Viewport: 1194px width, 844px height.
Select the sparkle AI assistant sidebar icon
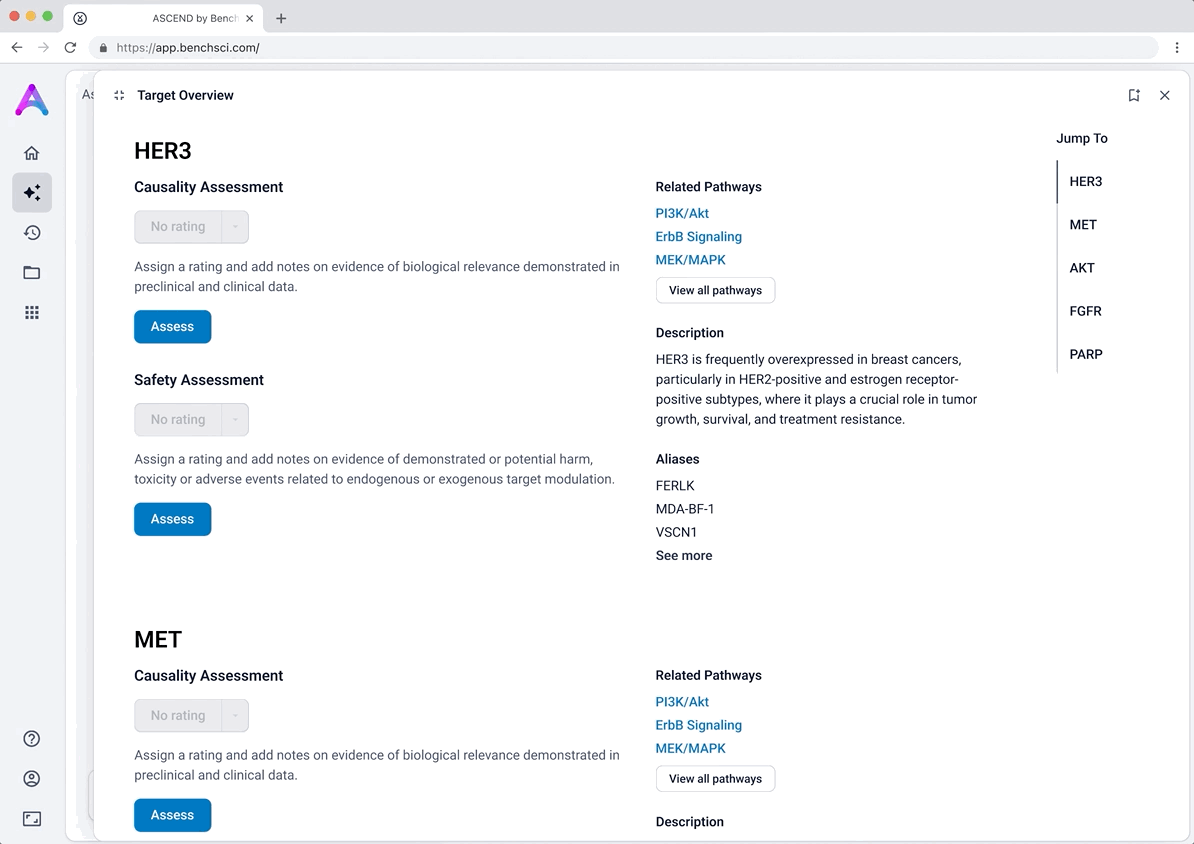tap(32, 193)
